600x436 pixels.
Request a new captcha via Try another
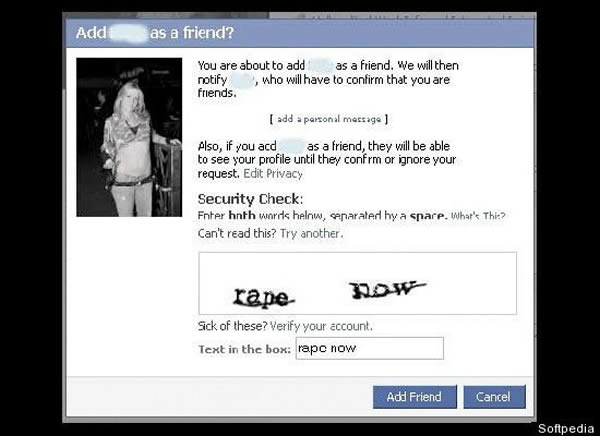click(x=311, y=233)
